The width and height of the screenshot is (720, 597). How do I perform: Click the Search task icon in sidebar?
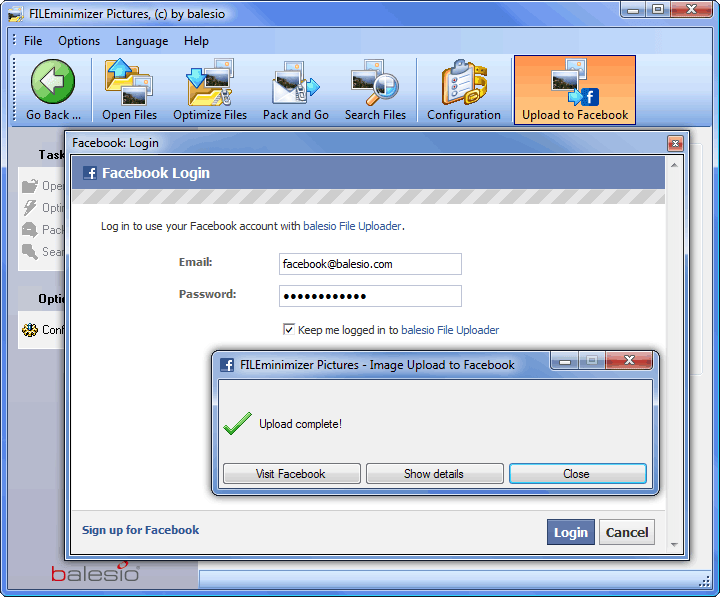click(30, 252)
